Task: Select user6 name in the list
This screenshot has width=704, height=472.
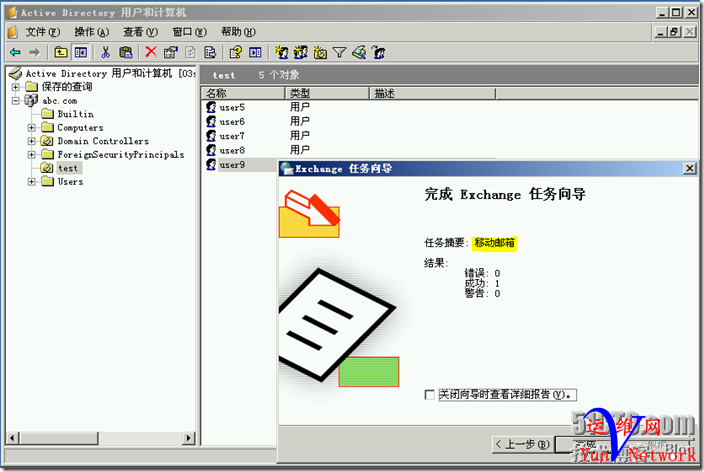Action: 232,122
